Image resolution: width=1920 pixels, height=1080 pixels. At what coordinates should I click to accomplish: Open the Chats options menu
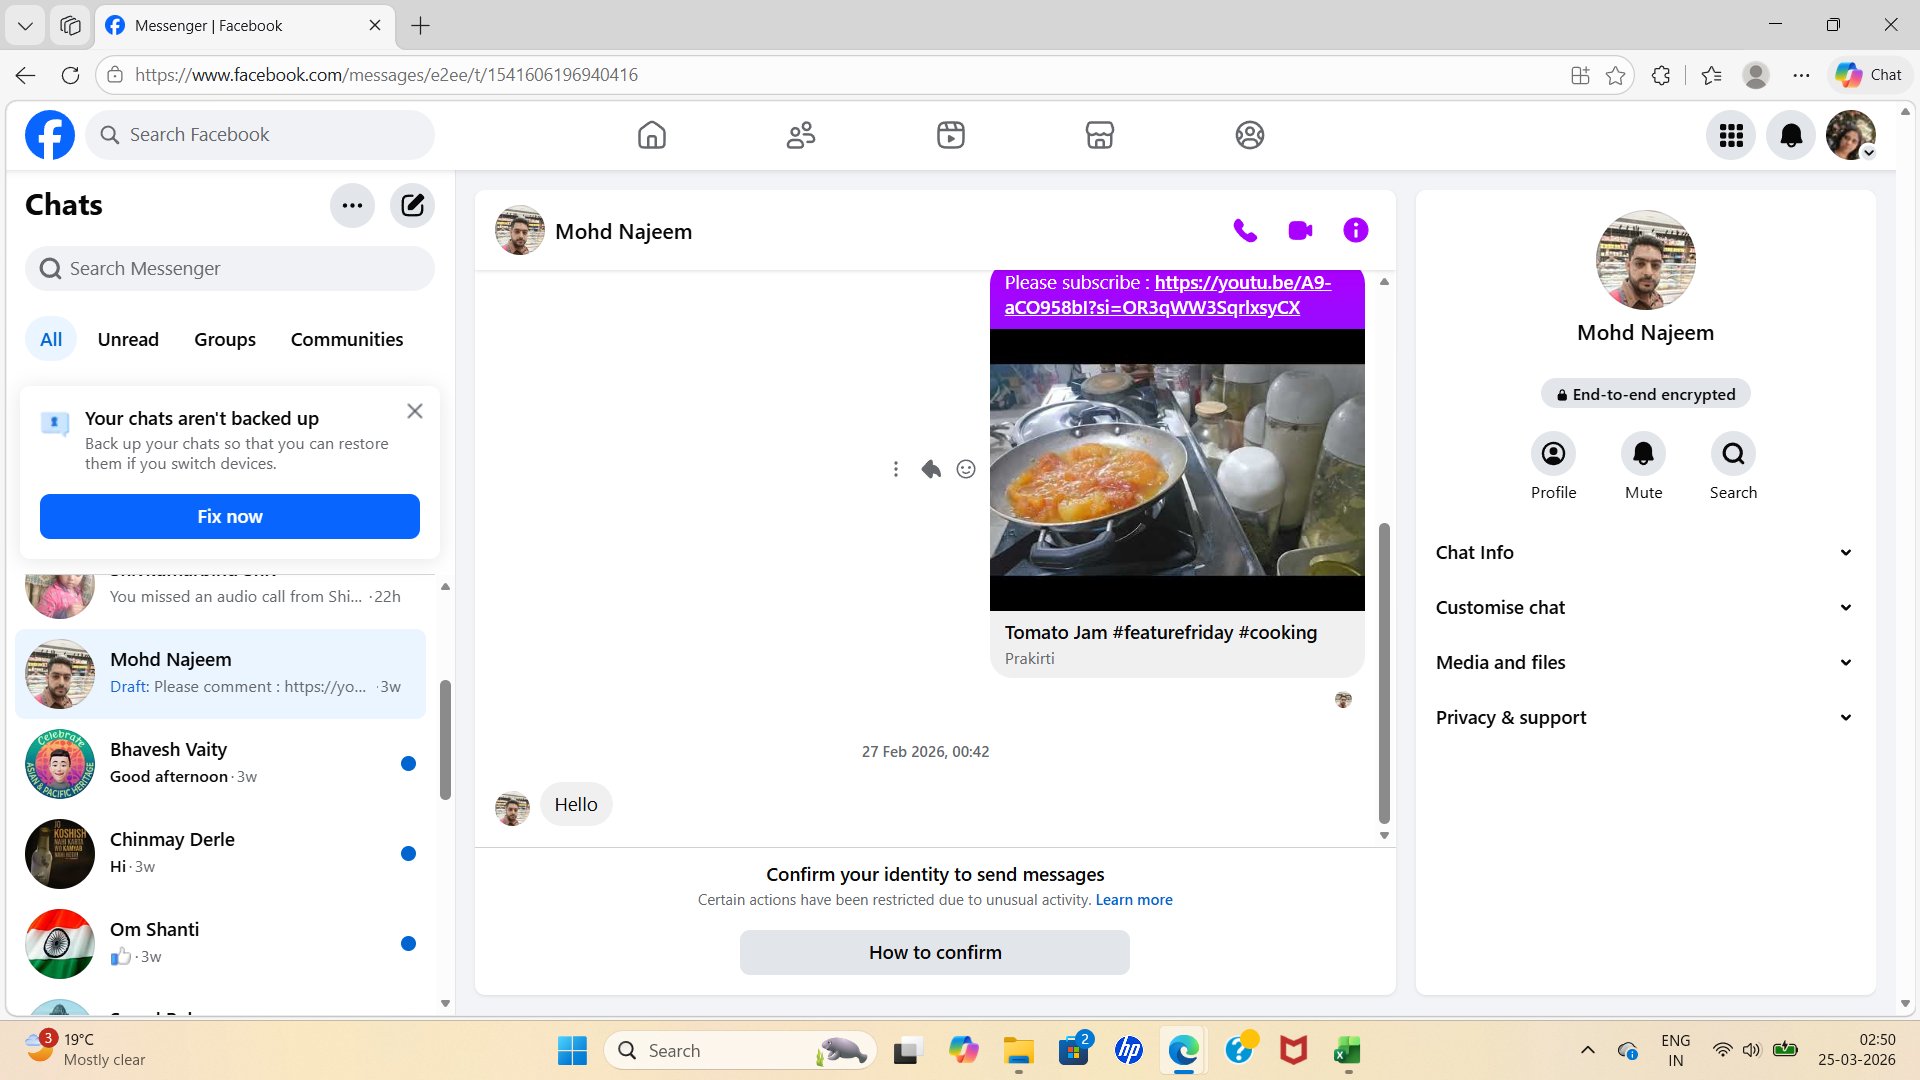coord(352,206)
